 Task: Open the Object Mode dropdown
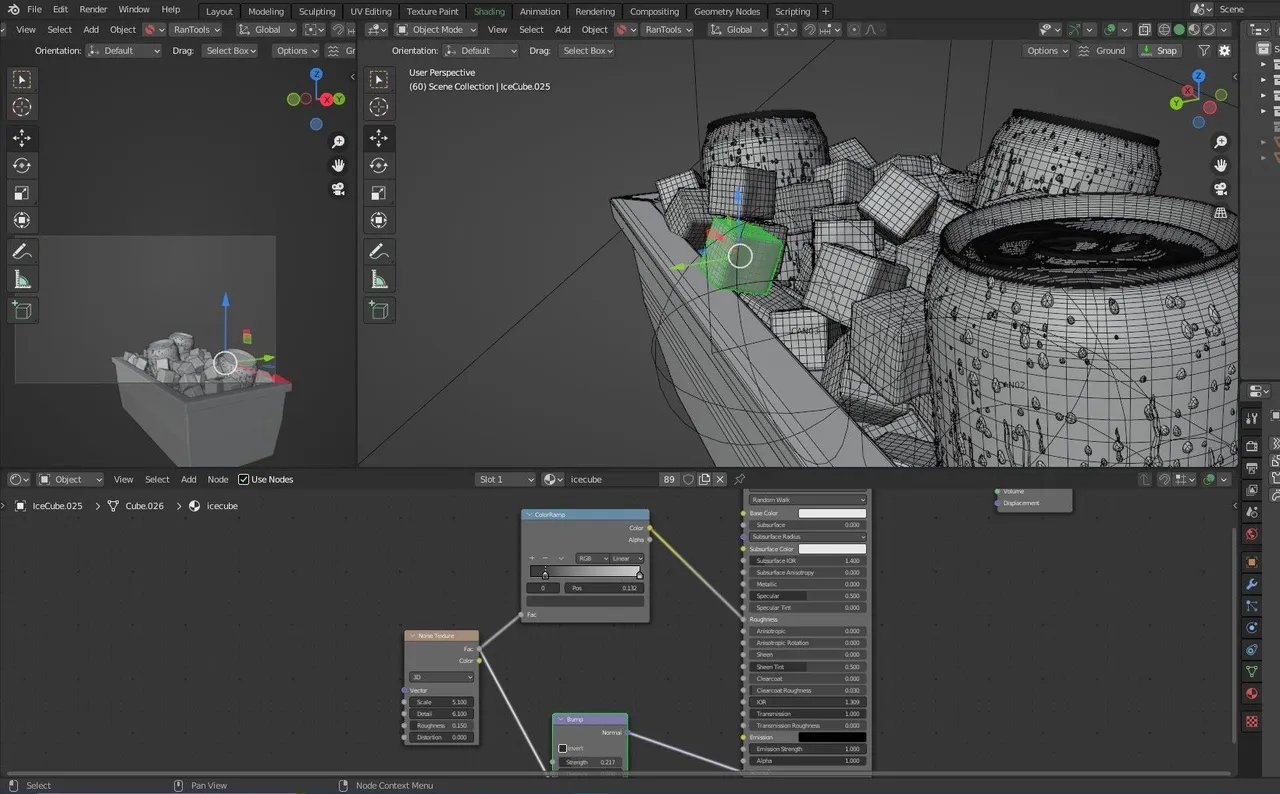[x=437, y=30]
